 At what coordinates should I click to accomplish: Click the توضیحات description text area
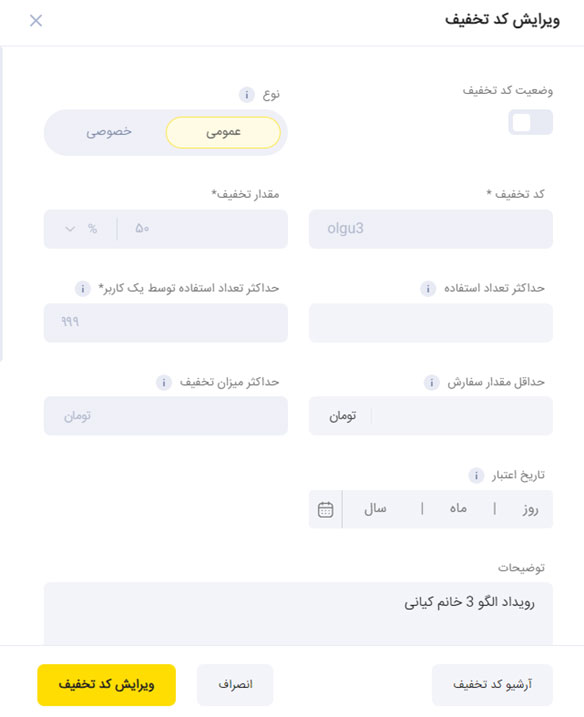(x=298, y=614)
